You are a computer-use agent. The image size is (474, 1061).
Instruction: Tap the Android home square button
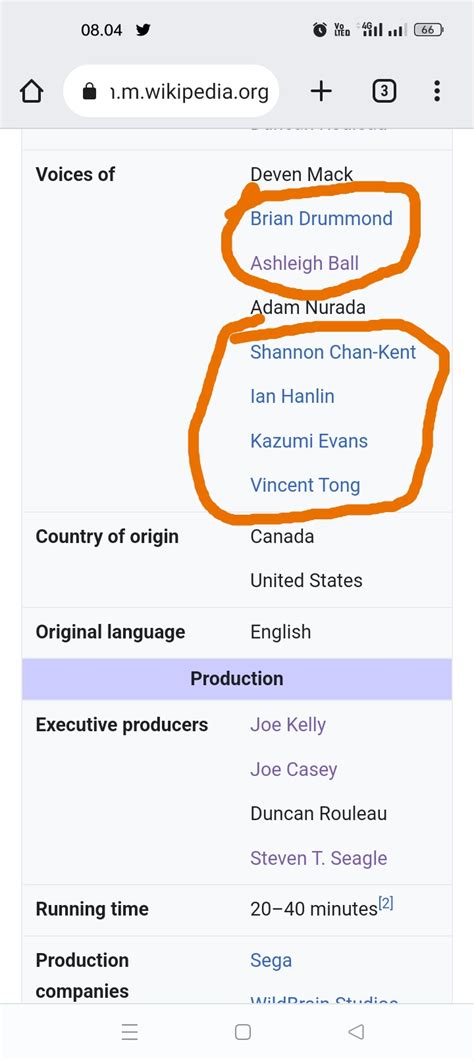pos(243,1032)
